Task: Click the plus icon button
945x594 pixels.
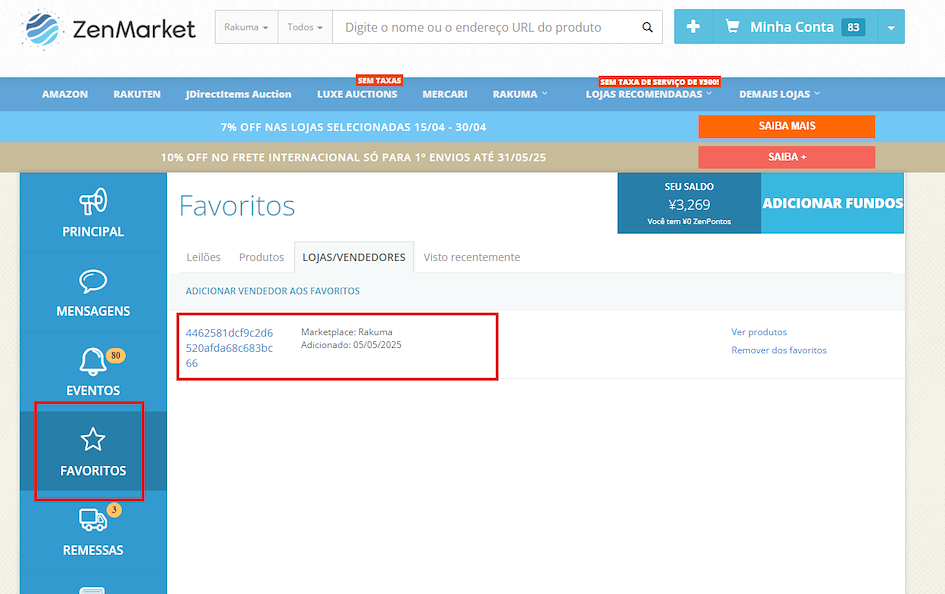Action: (x=693, y=27)
